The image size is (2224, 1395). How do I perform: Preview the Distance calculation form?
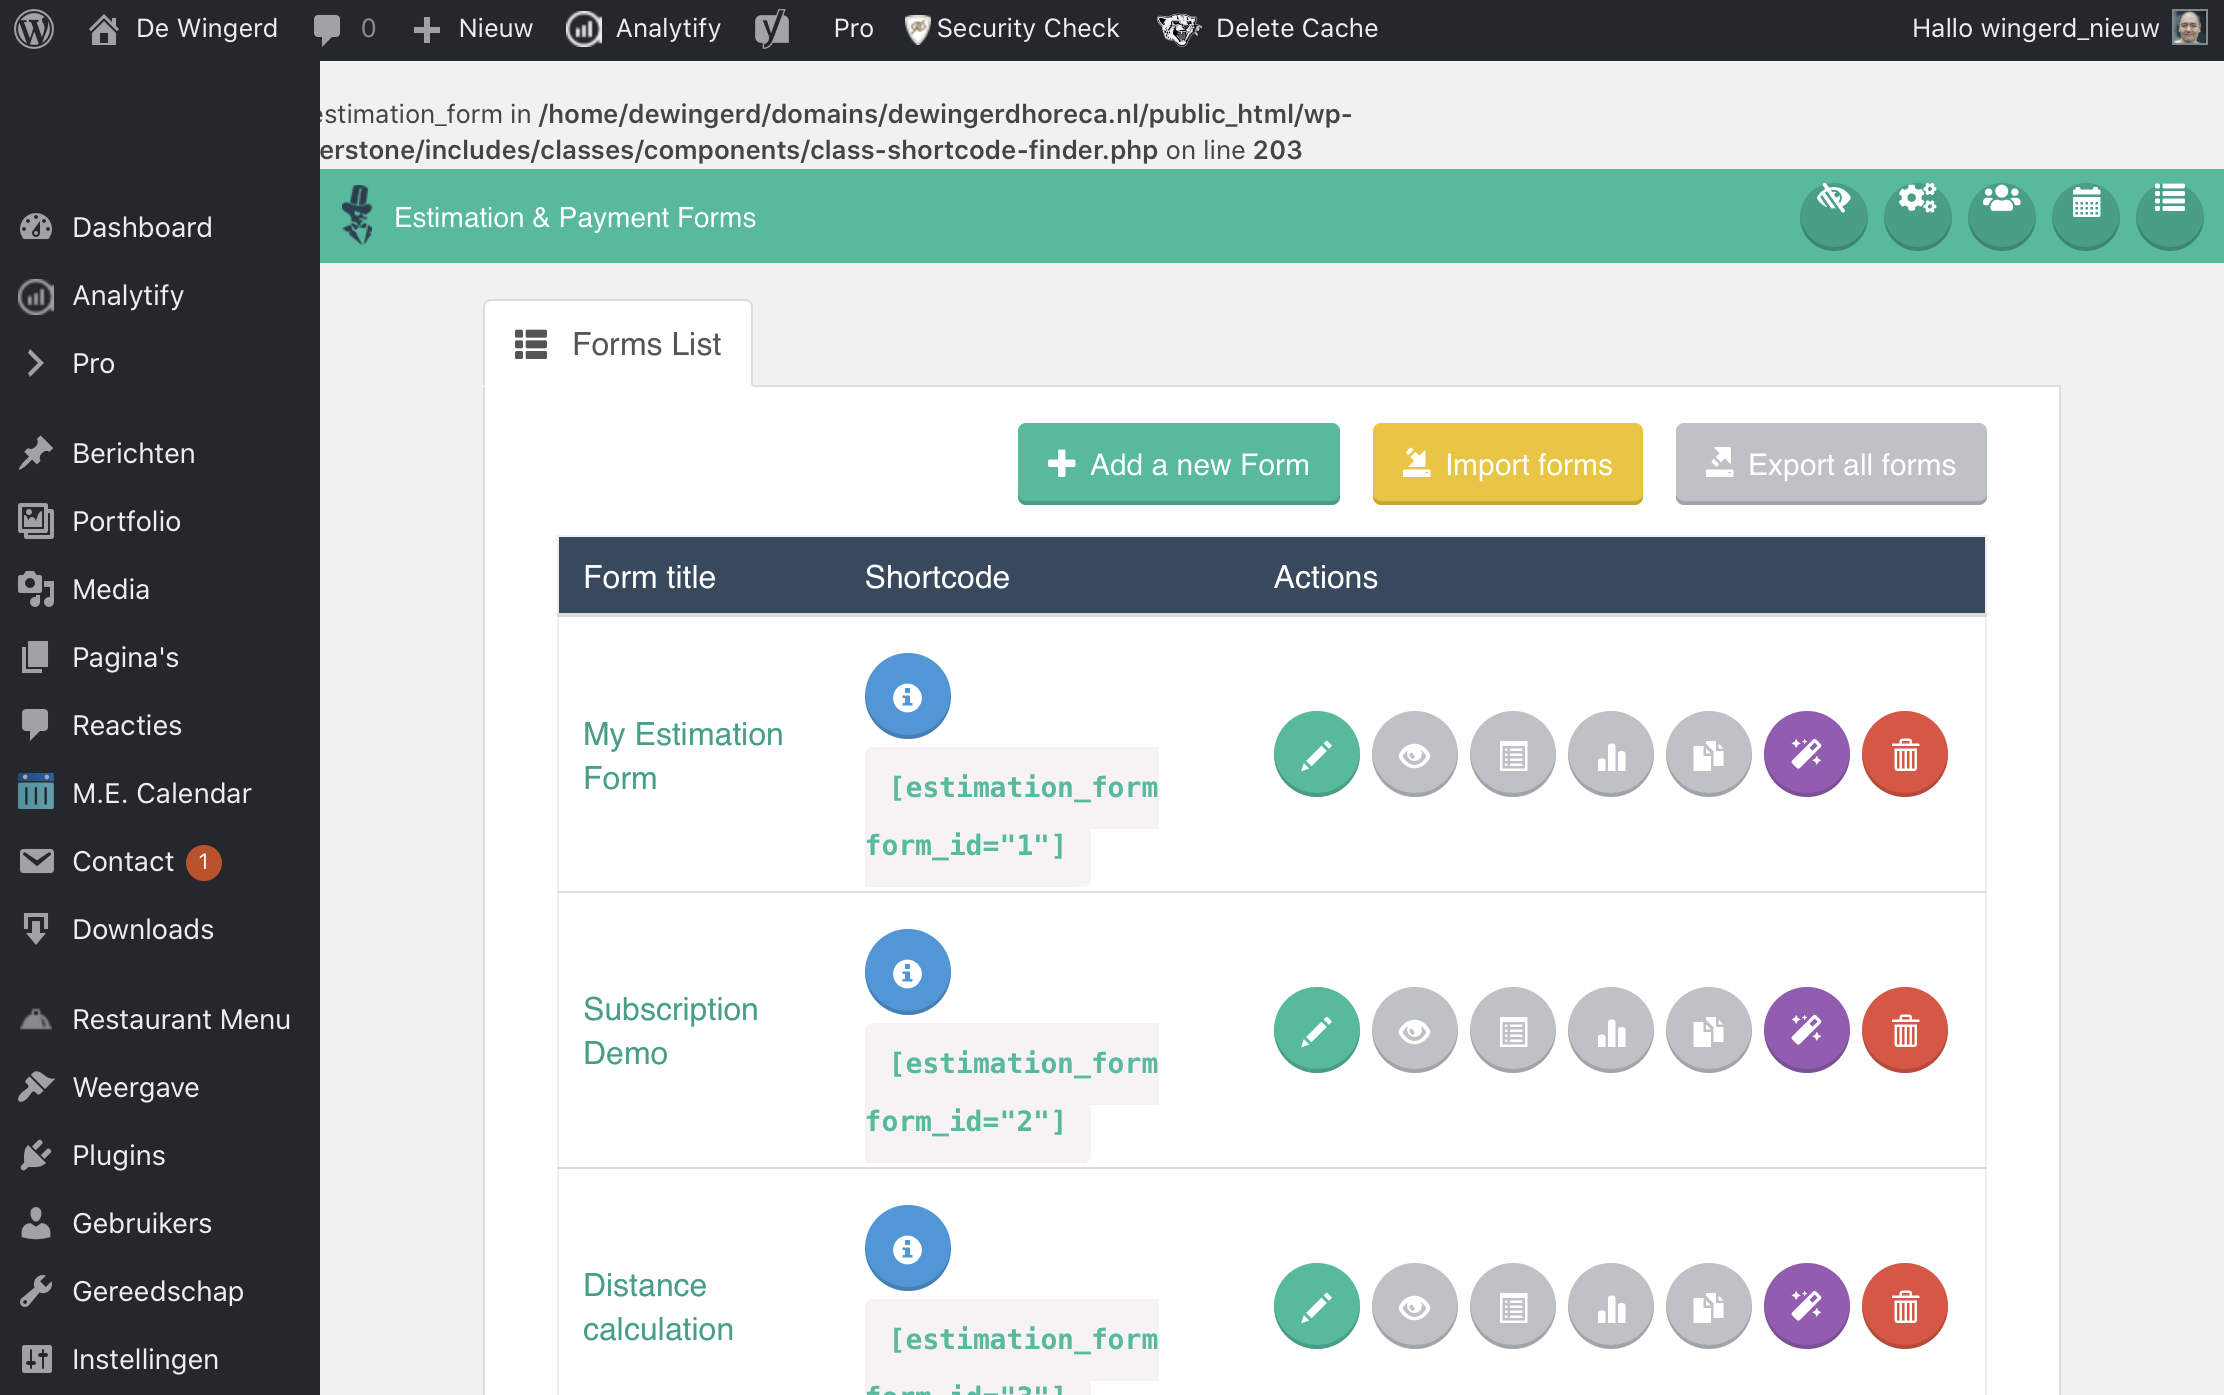pos(1414,1306)
